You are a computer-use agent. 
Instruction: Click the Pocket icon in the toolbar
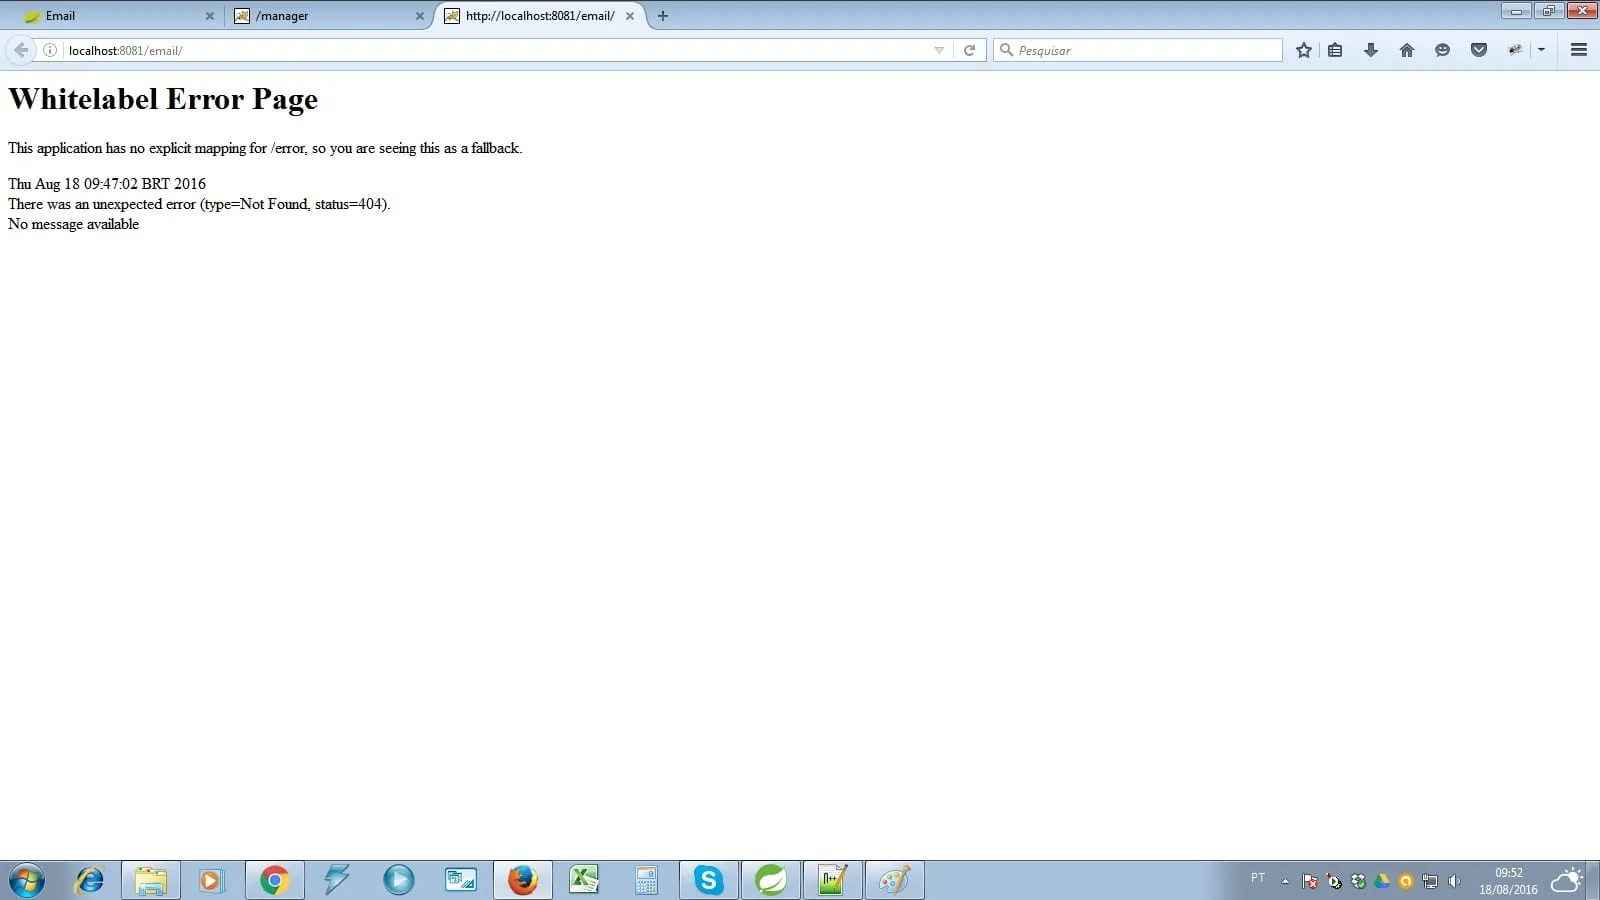[x=1478, y=50]
